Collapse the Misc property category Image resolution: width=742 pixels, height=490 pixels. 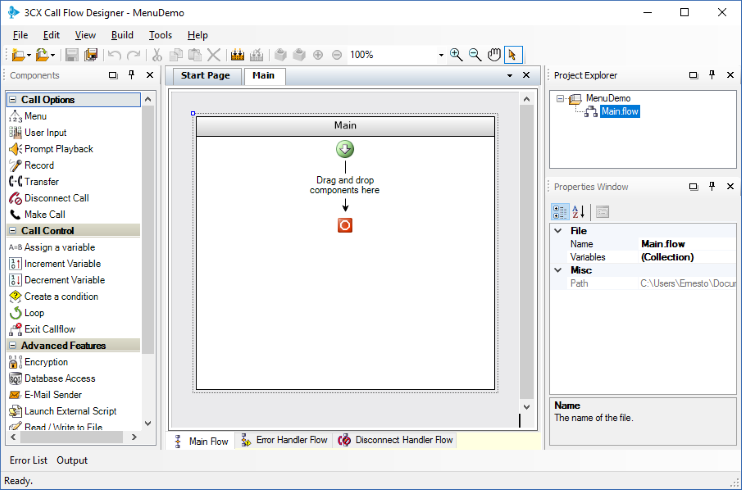[x=558, y=270]
